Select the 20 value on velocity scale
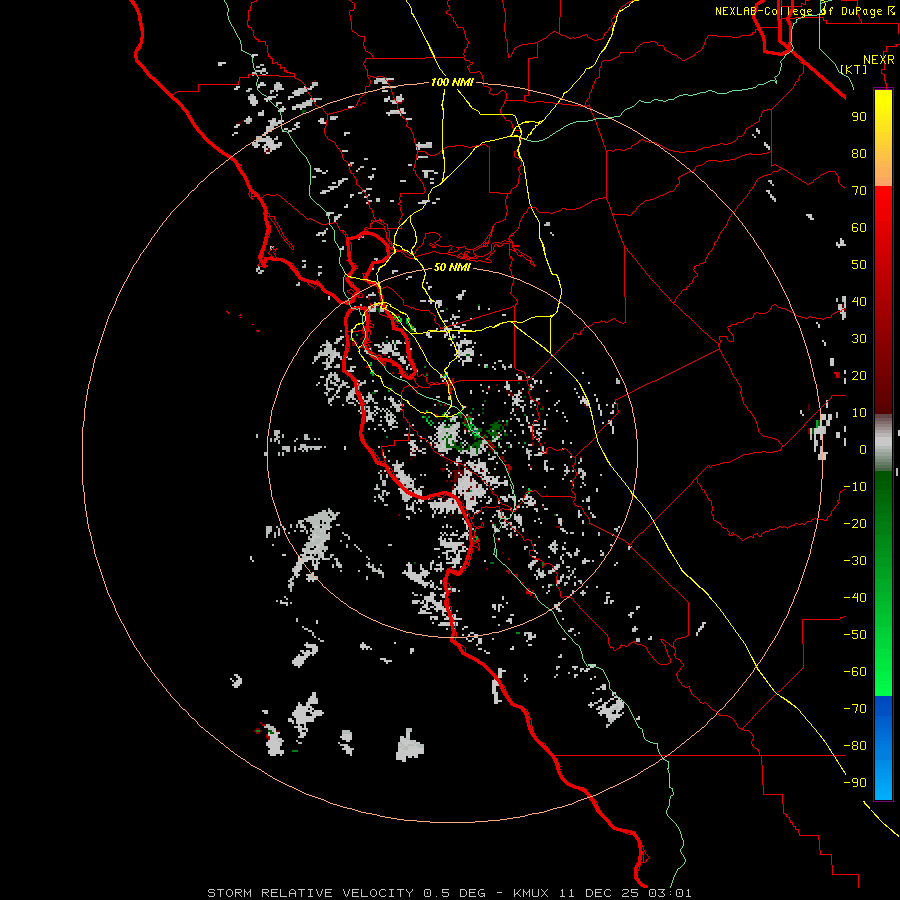This screenshot has width=900, height=900. (x=859, y=376)
